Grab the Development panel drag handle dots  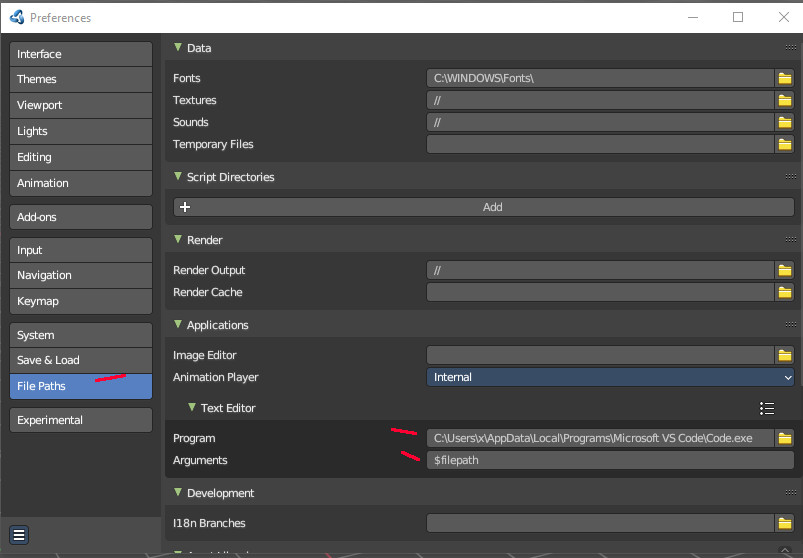[790, 492]
